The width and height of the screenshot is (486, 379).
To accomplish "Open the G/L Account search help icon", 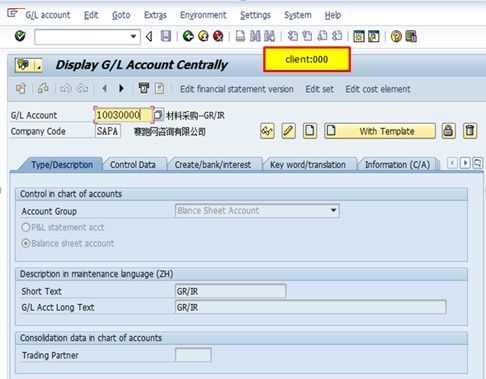I will 158,115.
